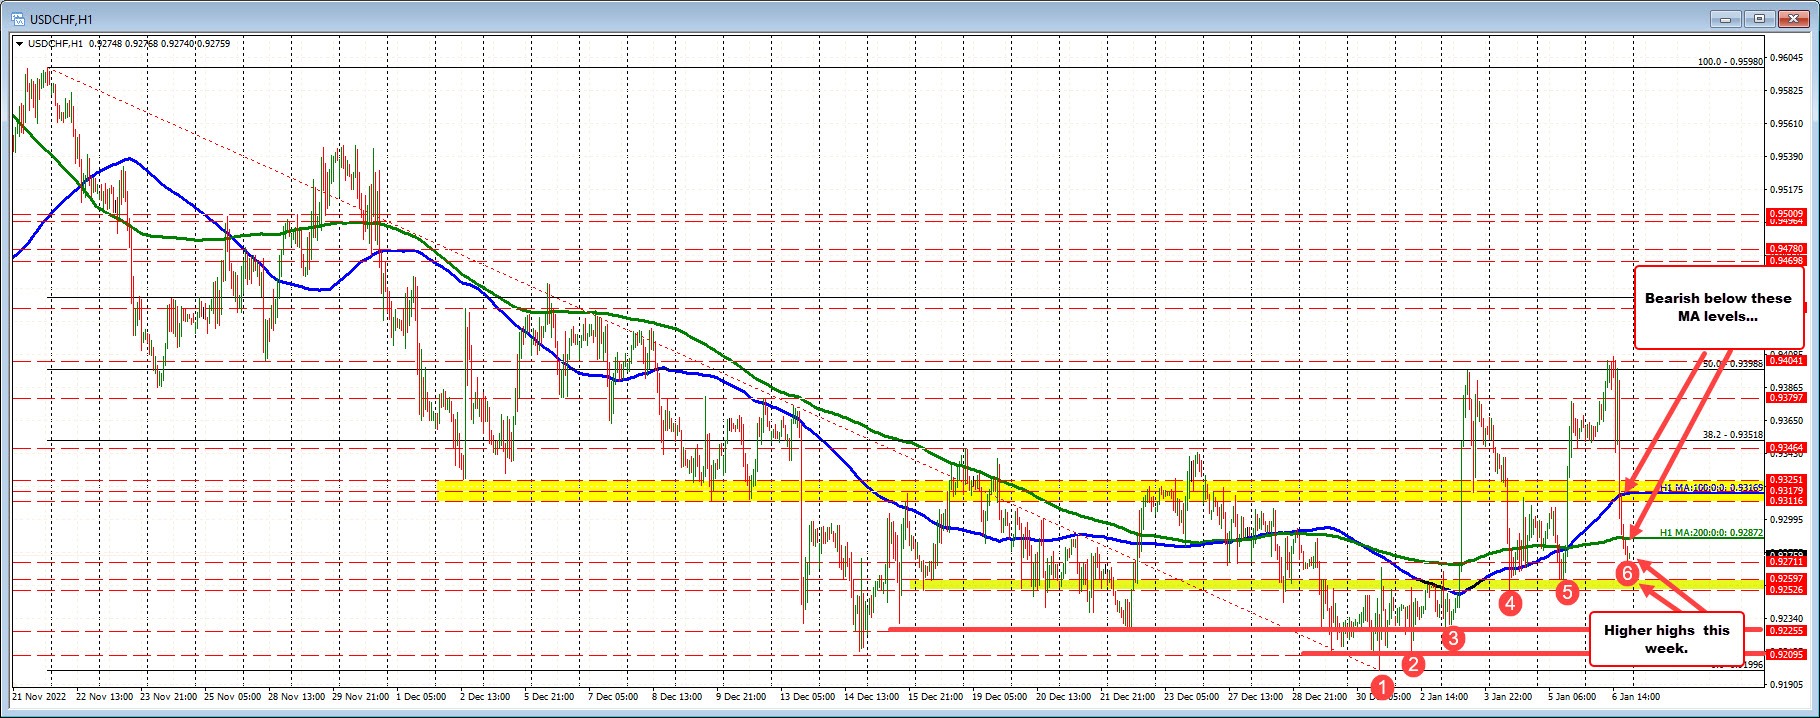Click the red price tag 0.93797
Image resolution: width=1820 pixels, height=718 pixels.
tap(1786, 397)
